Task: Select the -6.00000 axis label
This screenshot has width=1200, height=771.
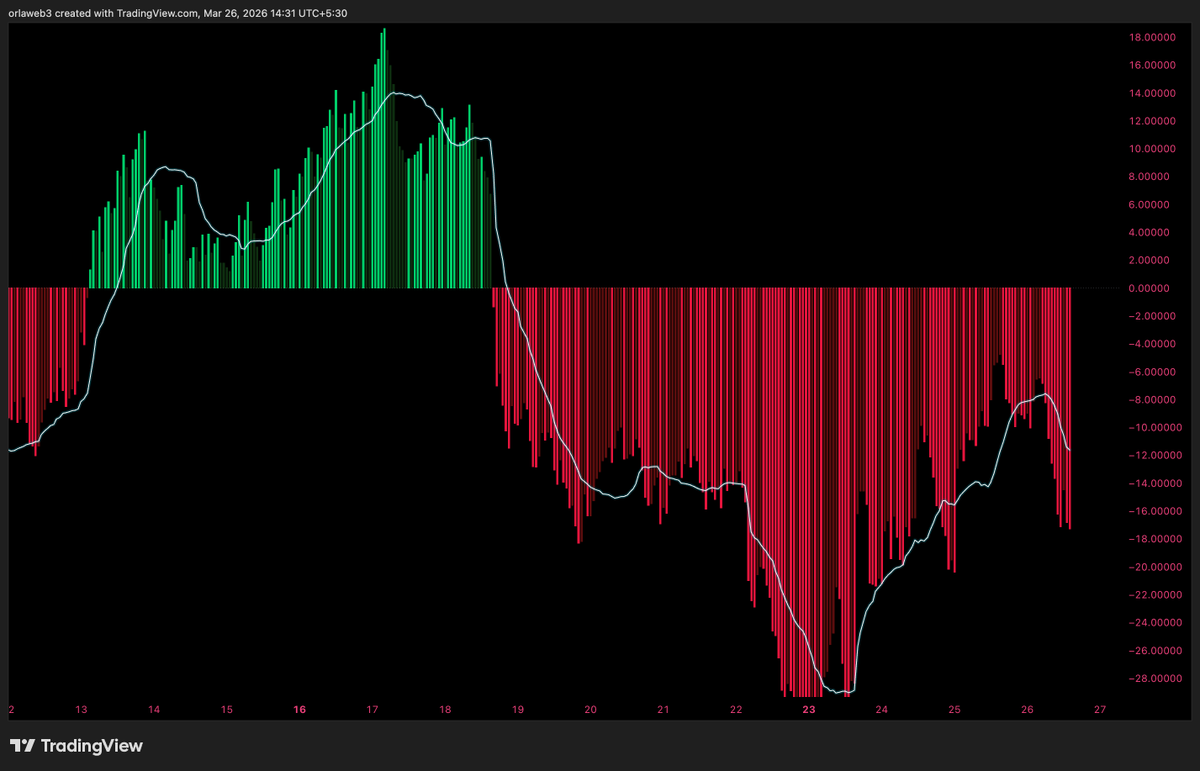Action: pos(1151,373)
